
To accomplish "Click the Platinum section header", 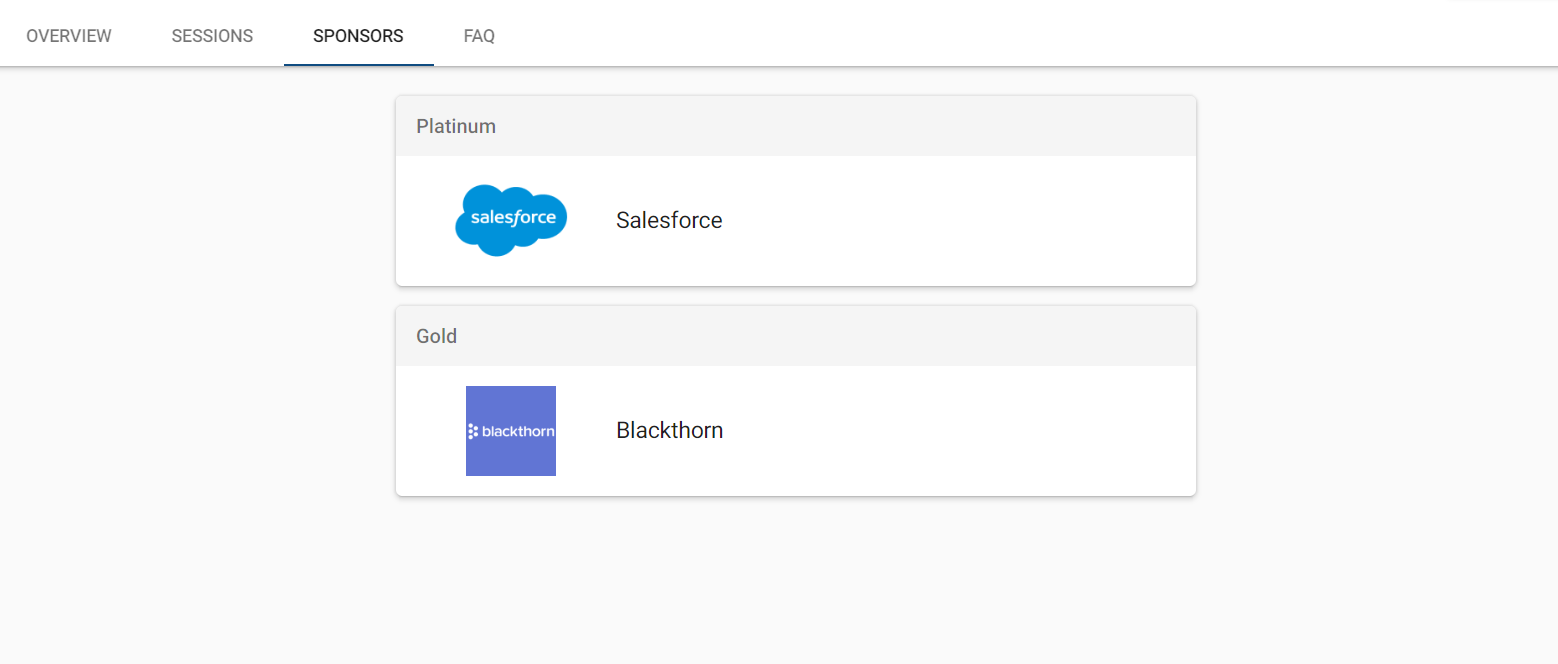I will pos(796,126).
